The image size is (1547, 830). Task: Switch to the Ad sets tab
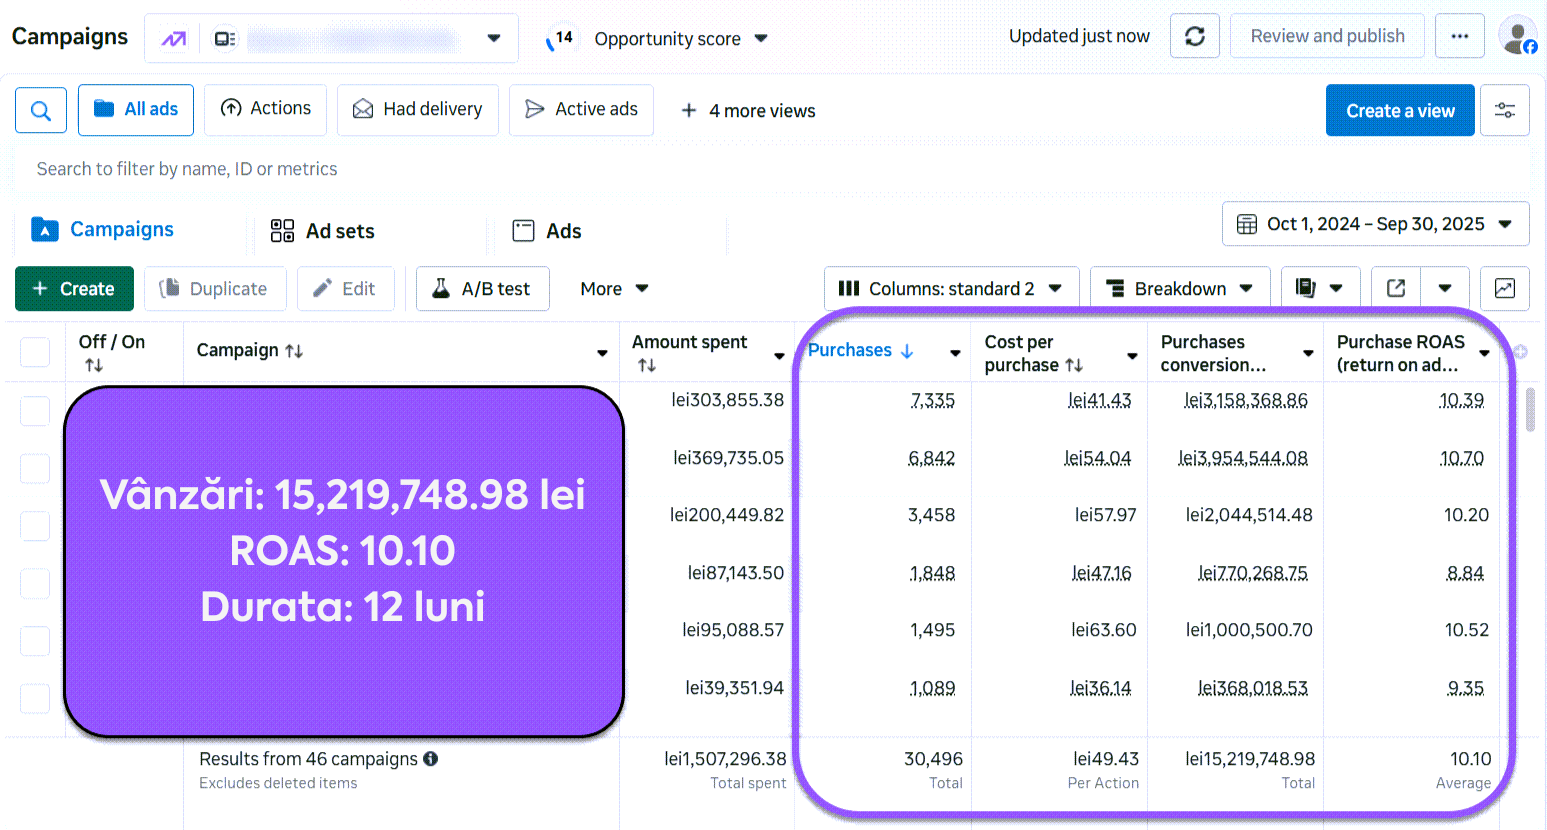pos(322,231)
